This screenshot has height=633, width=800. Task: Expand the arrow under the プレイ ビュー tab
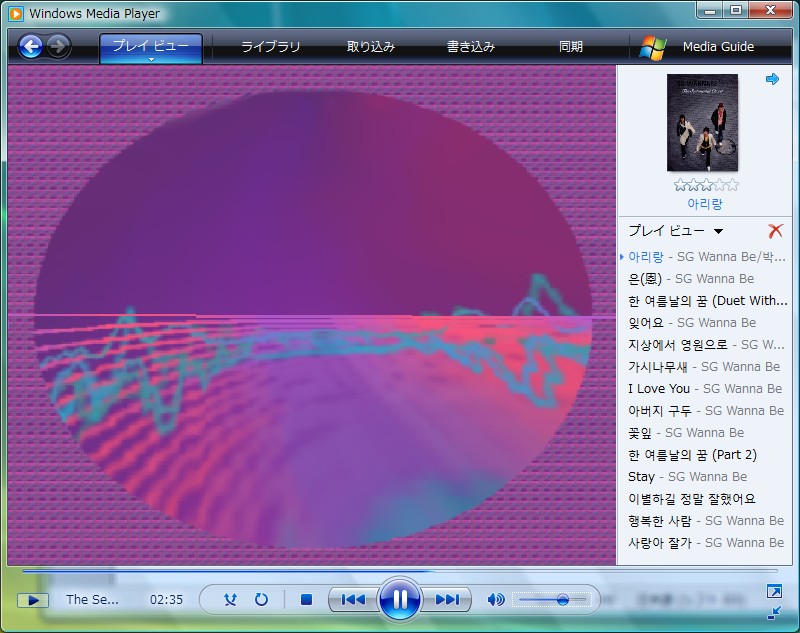(x=151, y=60)
